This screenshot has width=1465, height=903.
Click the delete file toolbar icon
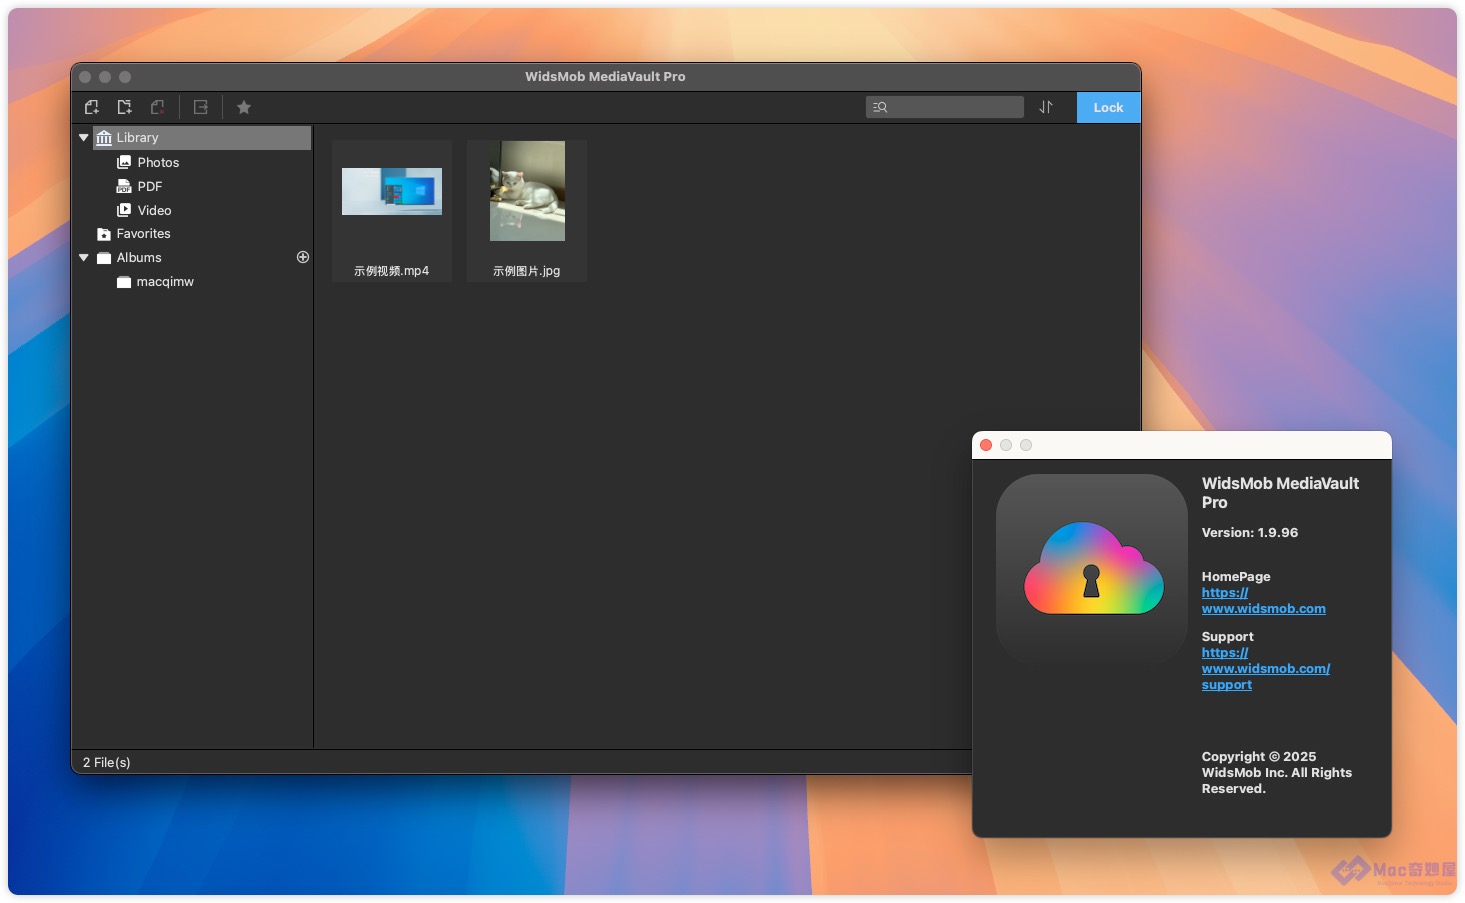coord(158,107)
